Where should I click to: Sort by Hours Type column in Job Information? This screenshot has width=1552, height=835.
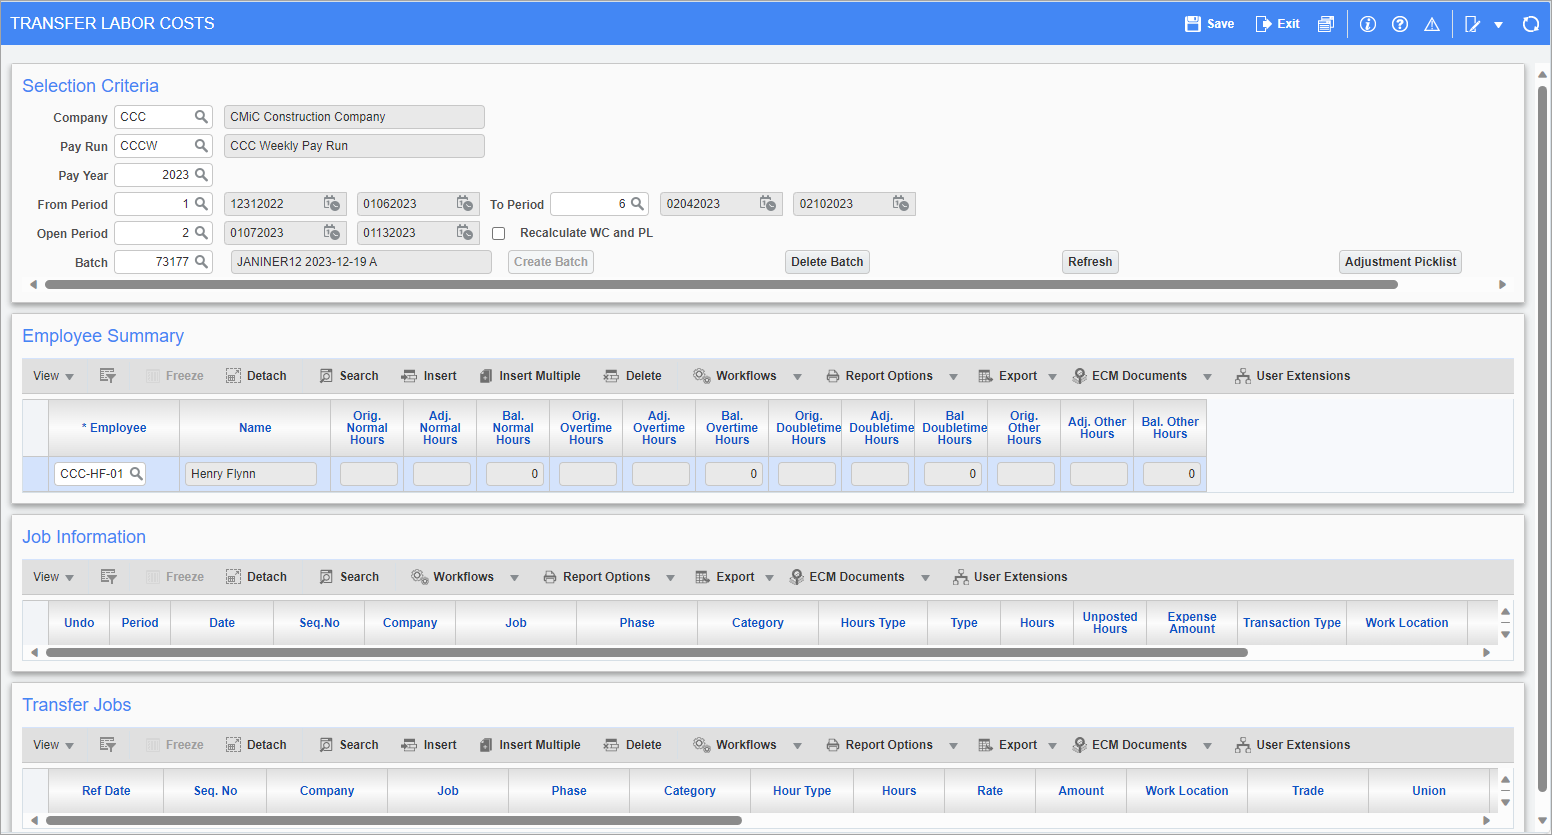click(872, 623)
